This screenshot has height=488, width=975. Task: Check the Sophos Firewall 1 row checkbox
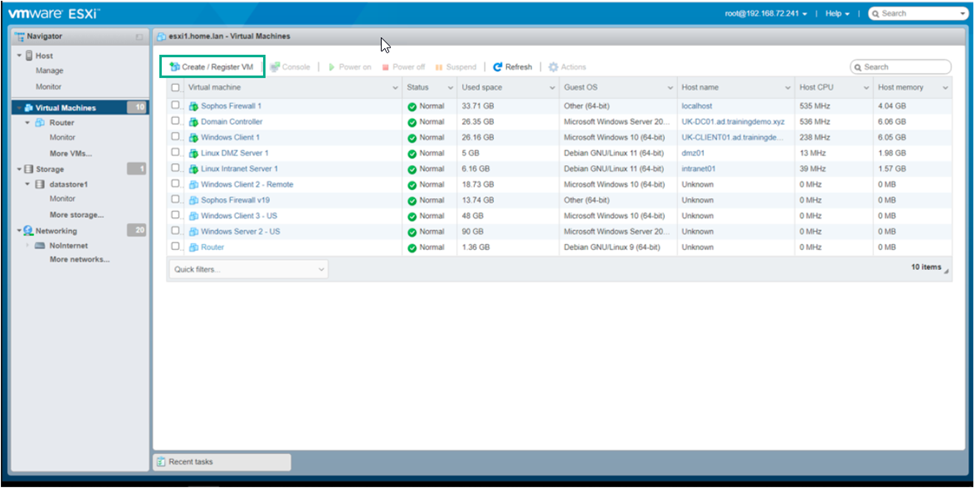[175, 105]
